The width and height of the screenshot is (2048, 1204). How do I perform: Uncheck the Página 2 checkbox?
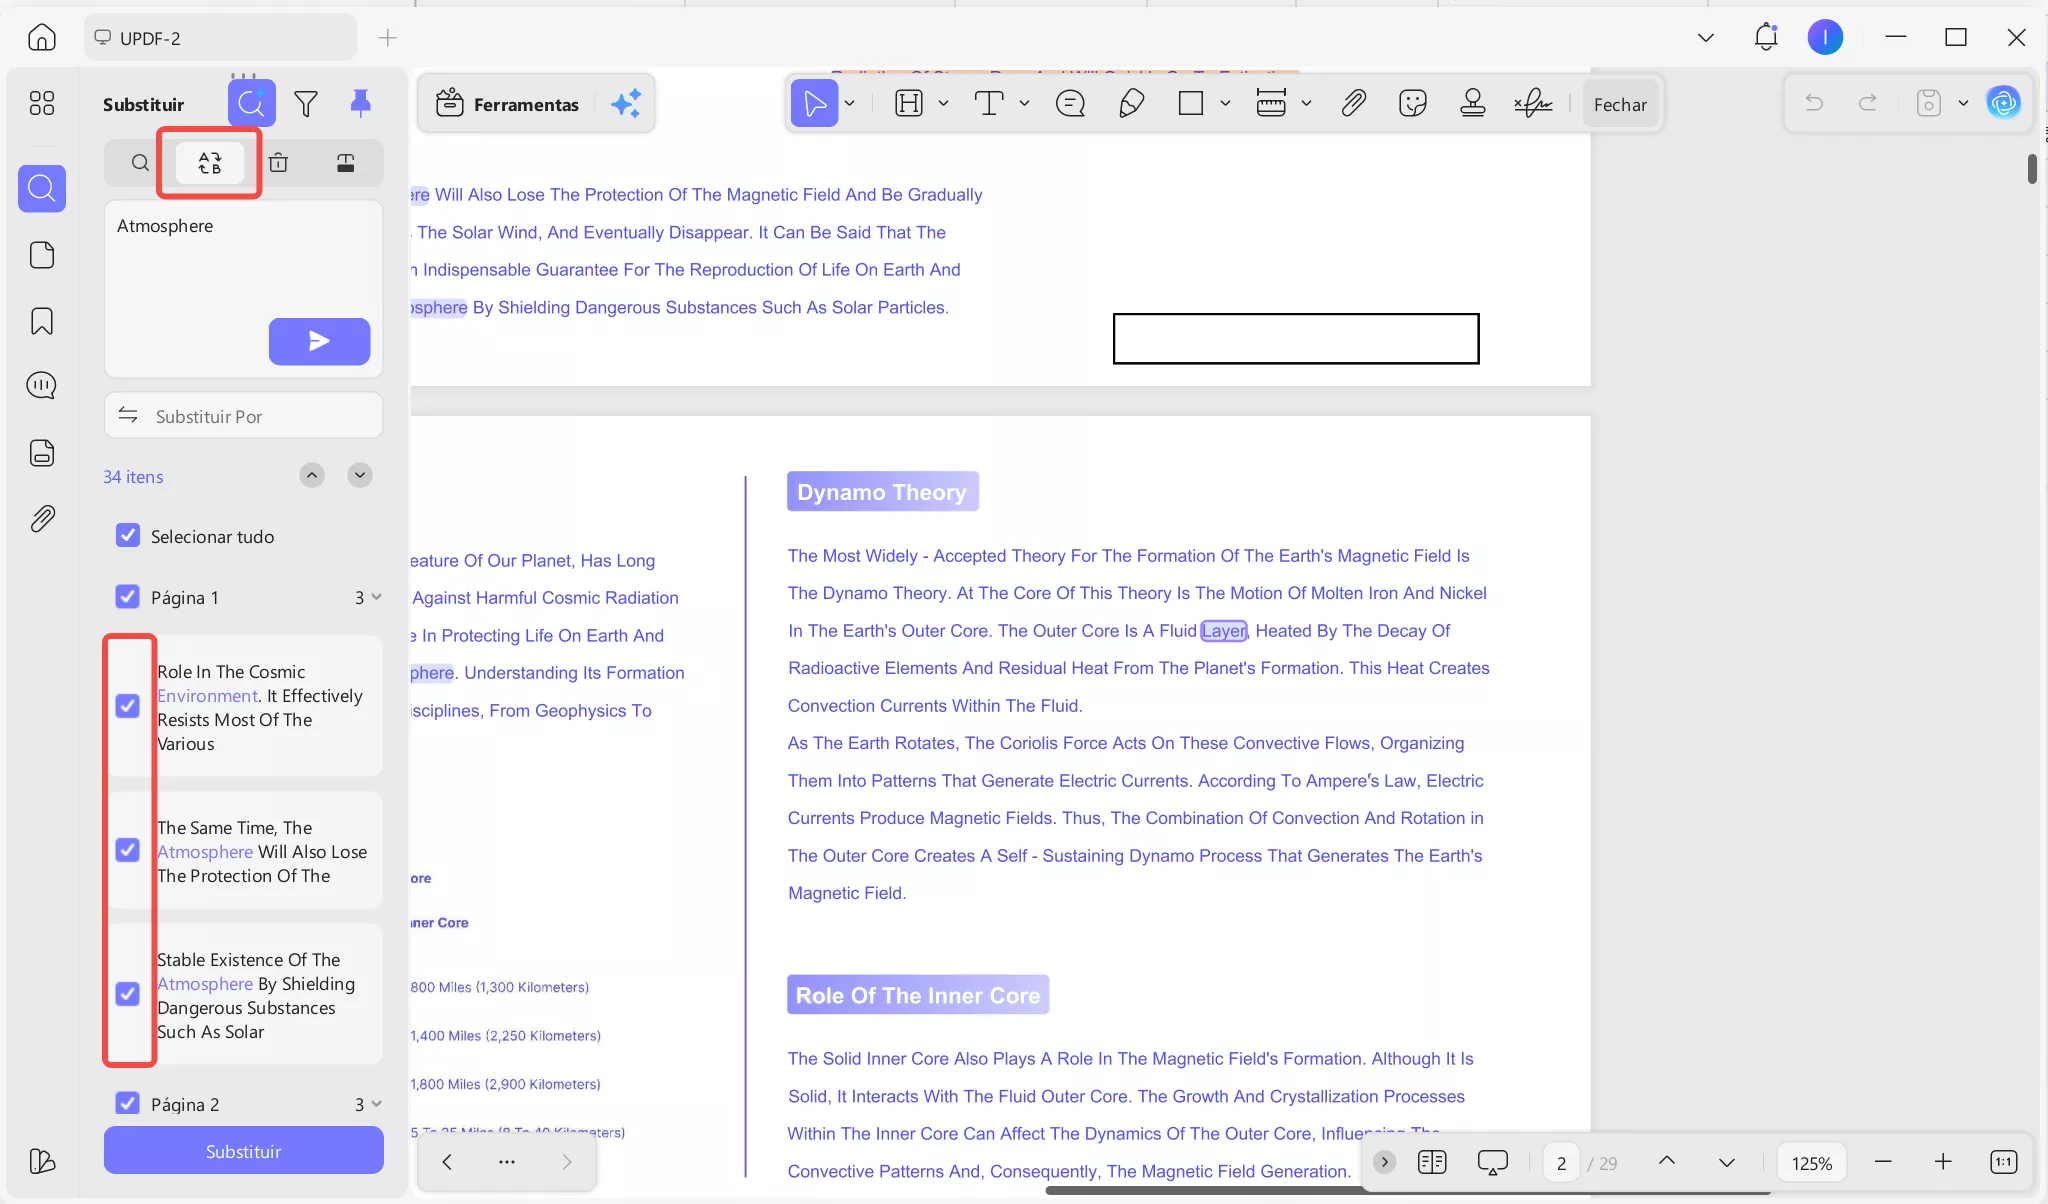(128, 1103)
